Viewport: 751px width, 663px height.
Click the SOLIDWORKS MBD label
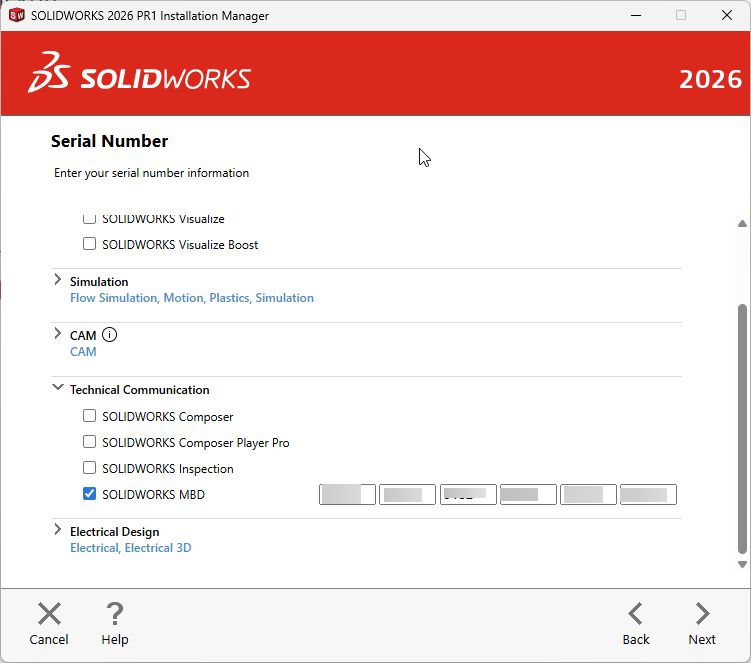(x=153, y=494)
